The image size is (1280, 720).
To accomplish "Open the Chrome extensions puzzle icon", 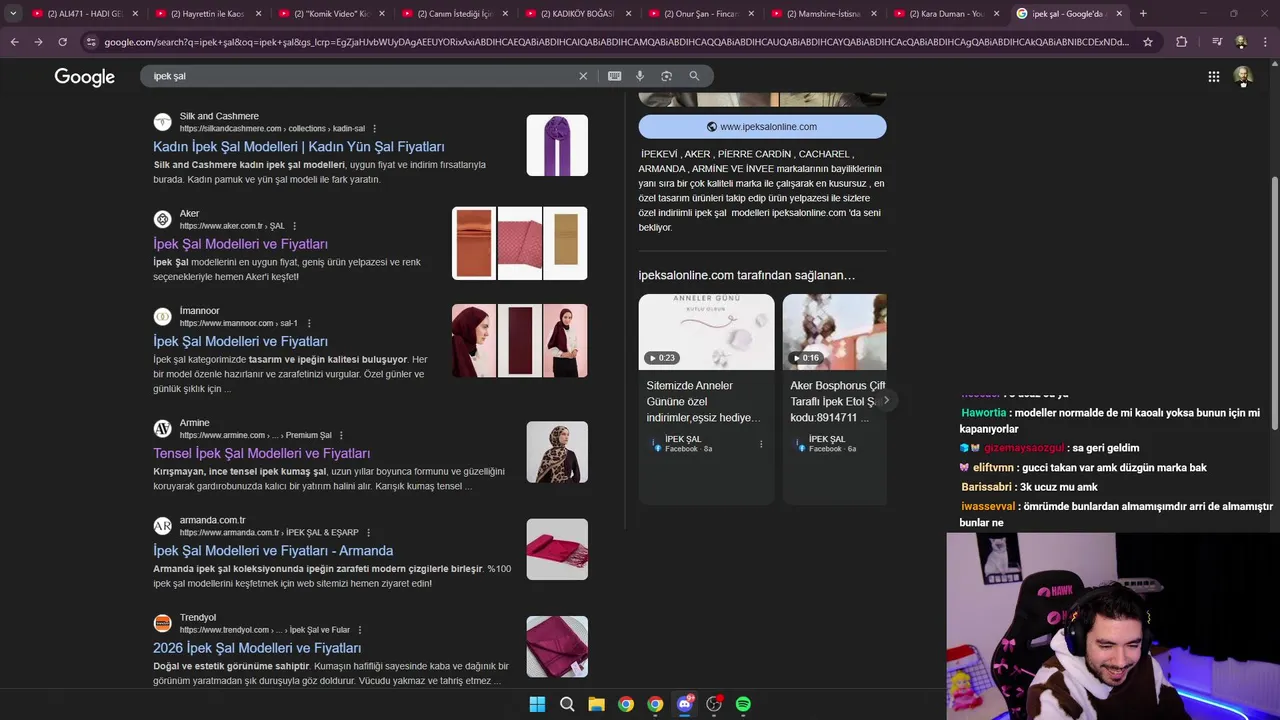I will tap(1182, 42).
